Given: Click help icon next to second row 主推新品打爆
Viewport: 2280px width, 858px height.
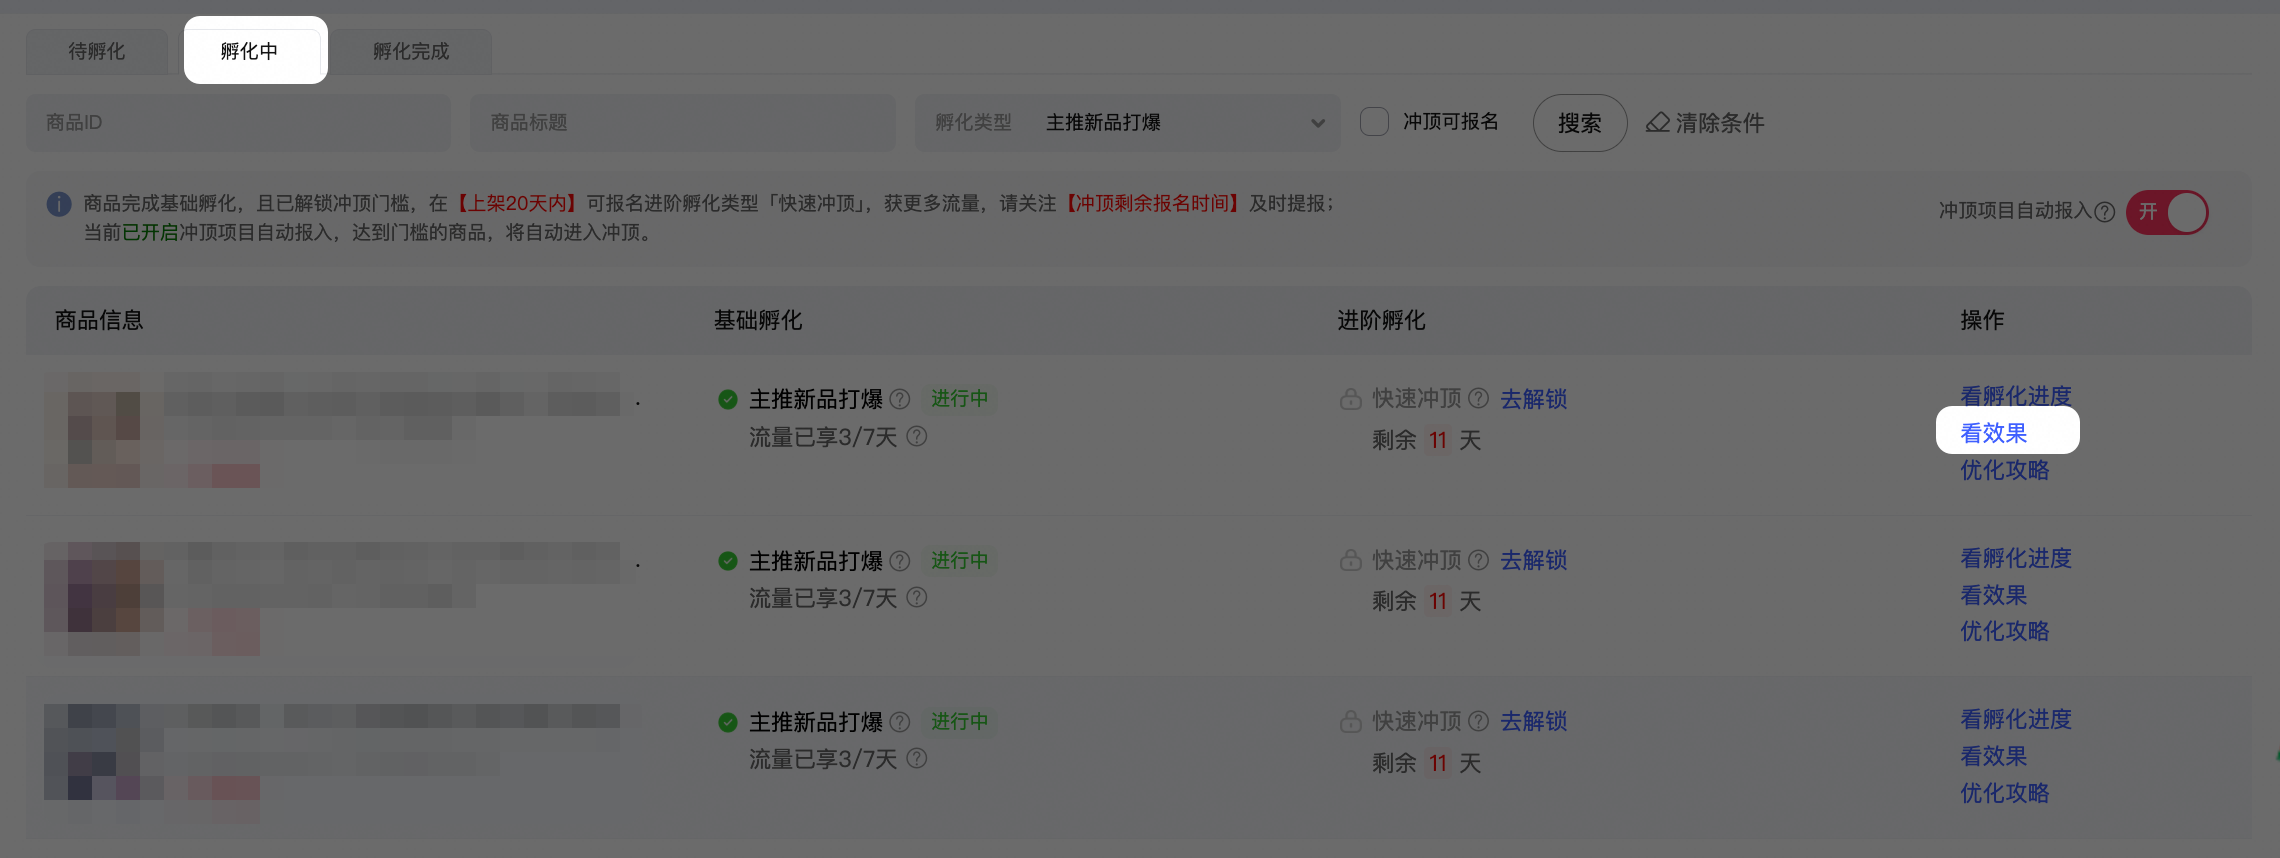Looking at the screenshot, I should (x=900, y=561).
